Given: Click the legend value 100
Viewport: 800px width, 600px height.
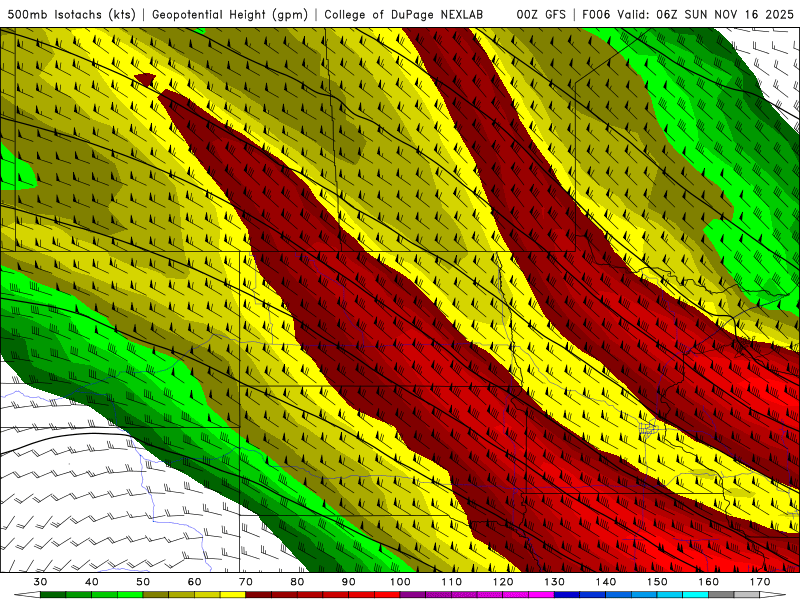Looking at the screenshot, I should [x=401, y=582].
